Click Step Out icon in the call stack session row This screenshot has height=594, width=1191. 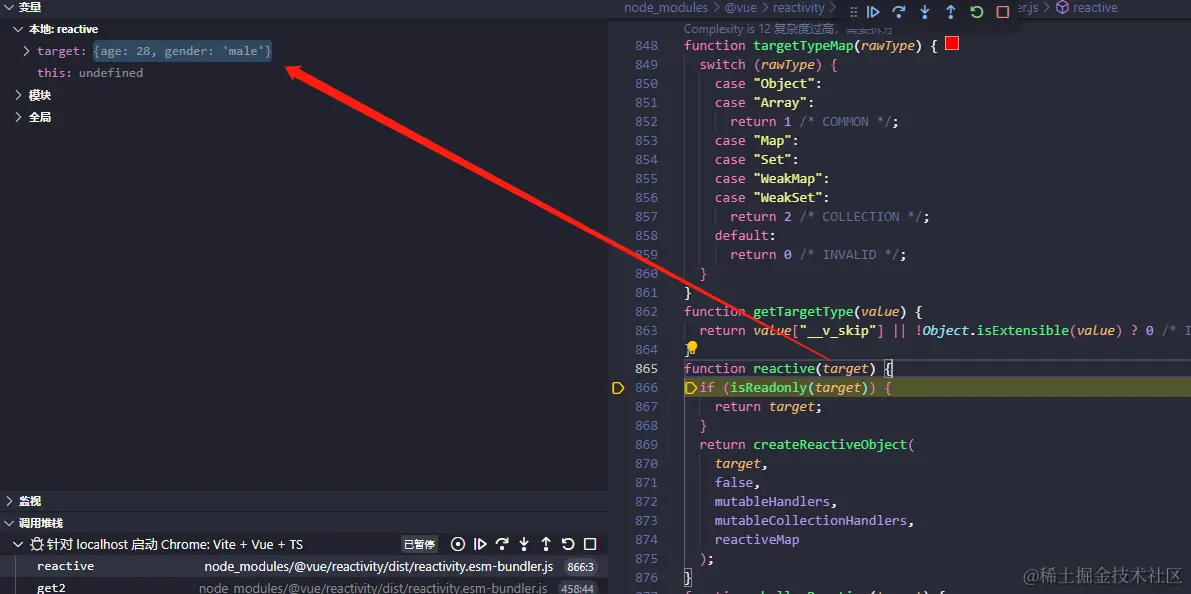point(545,544)
